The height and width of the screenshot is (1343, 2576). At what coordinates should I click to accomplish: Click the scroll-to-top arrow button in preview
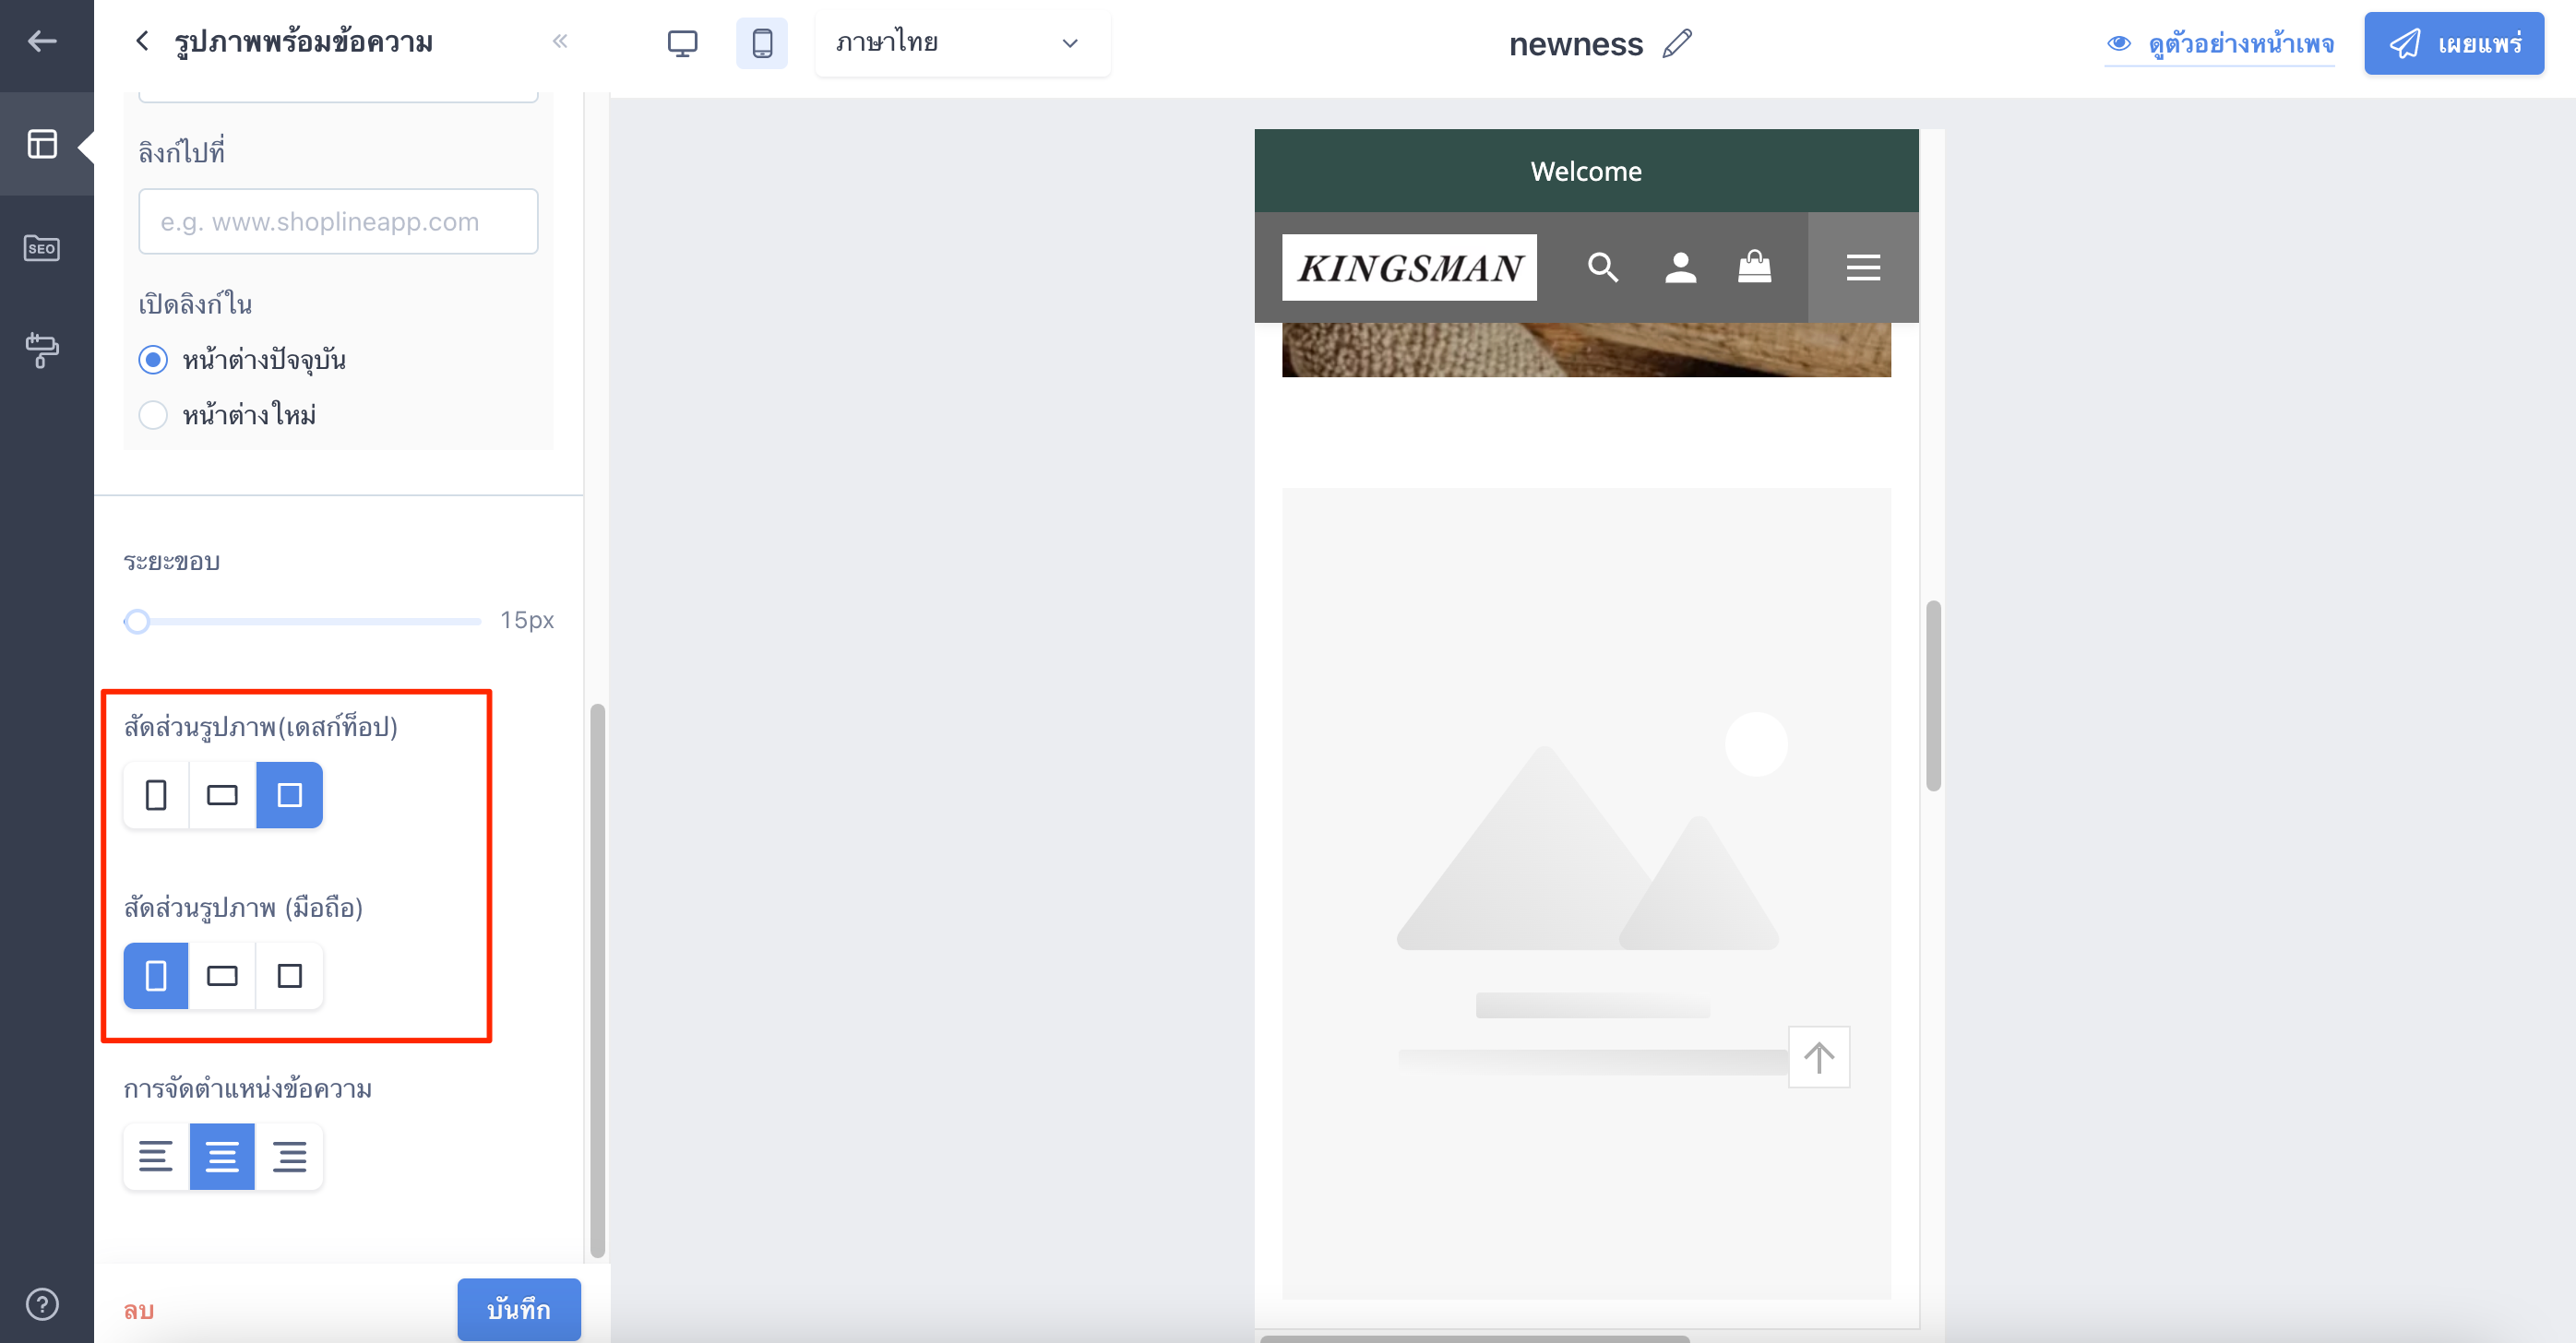(x=1819, y=1057)
